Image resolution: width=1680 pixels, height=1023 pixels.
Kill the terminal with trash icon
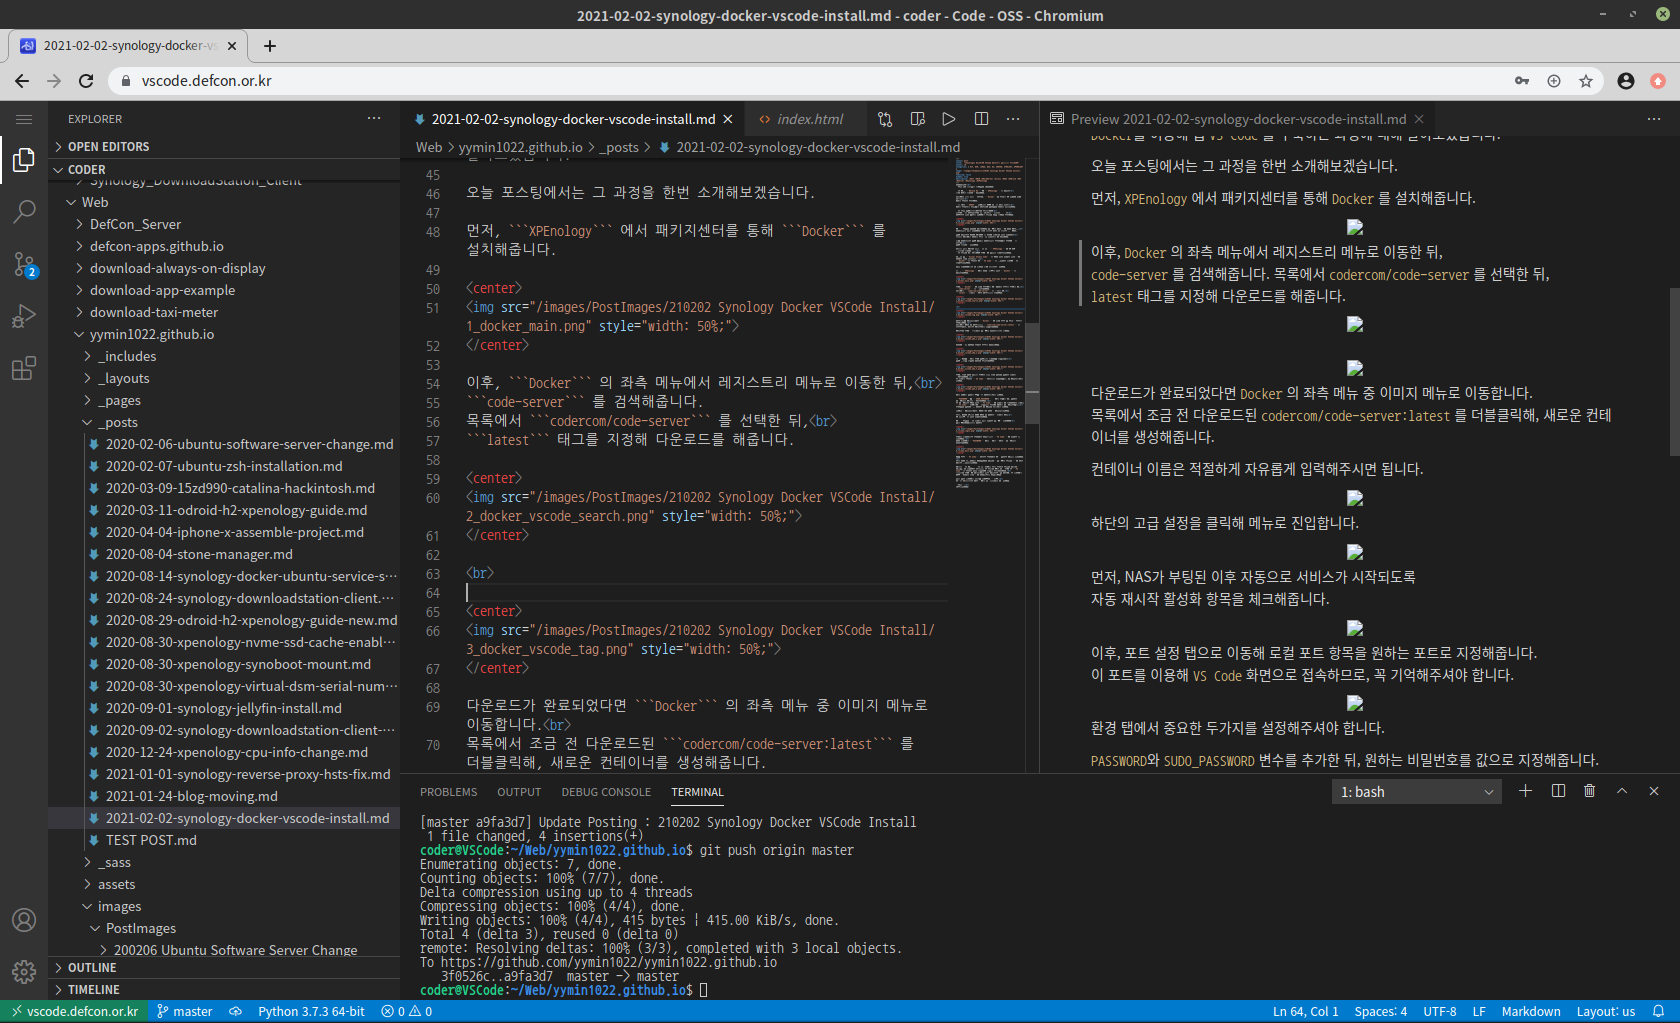1590,791
